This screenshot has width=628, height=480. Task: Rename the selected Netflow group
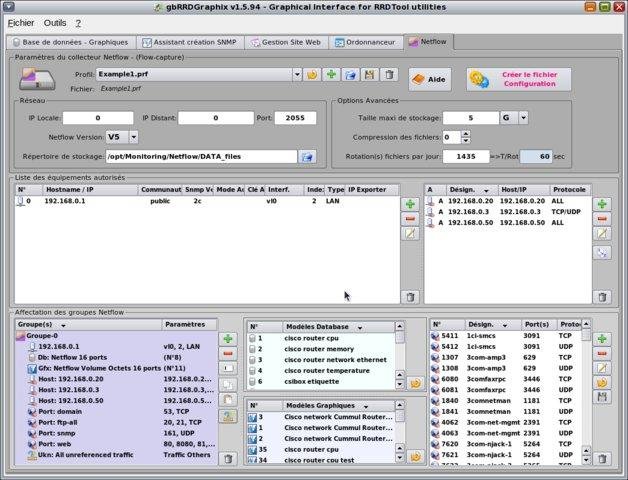tap(228, 368)
